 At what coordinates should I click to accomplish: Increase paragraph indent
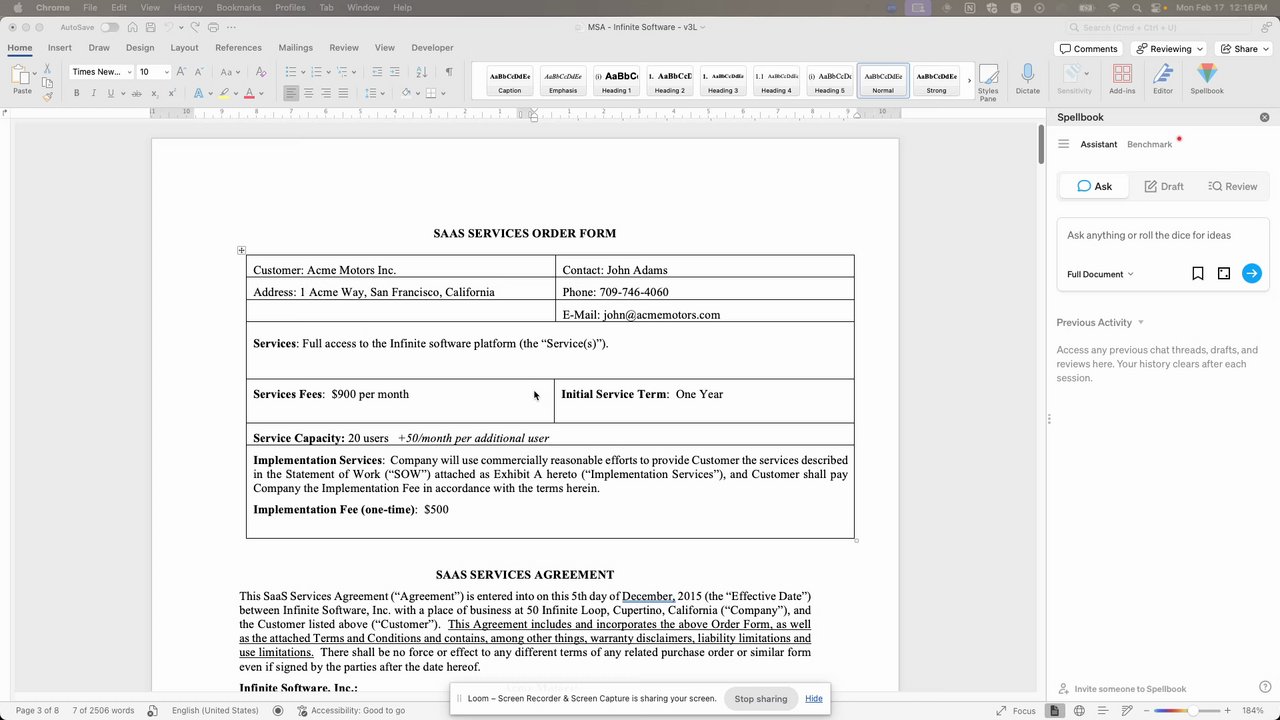click(x=395, y=72)
